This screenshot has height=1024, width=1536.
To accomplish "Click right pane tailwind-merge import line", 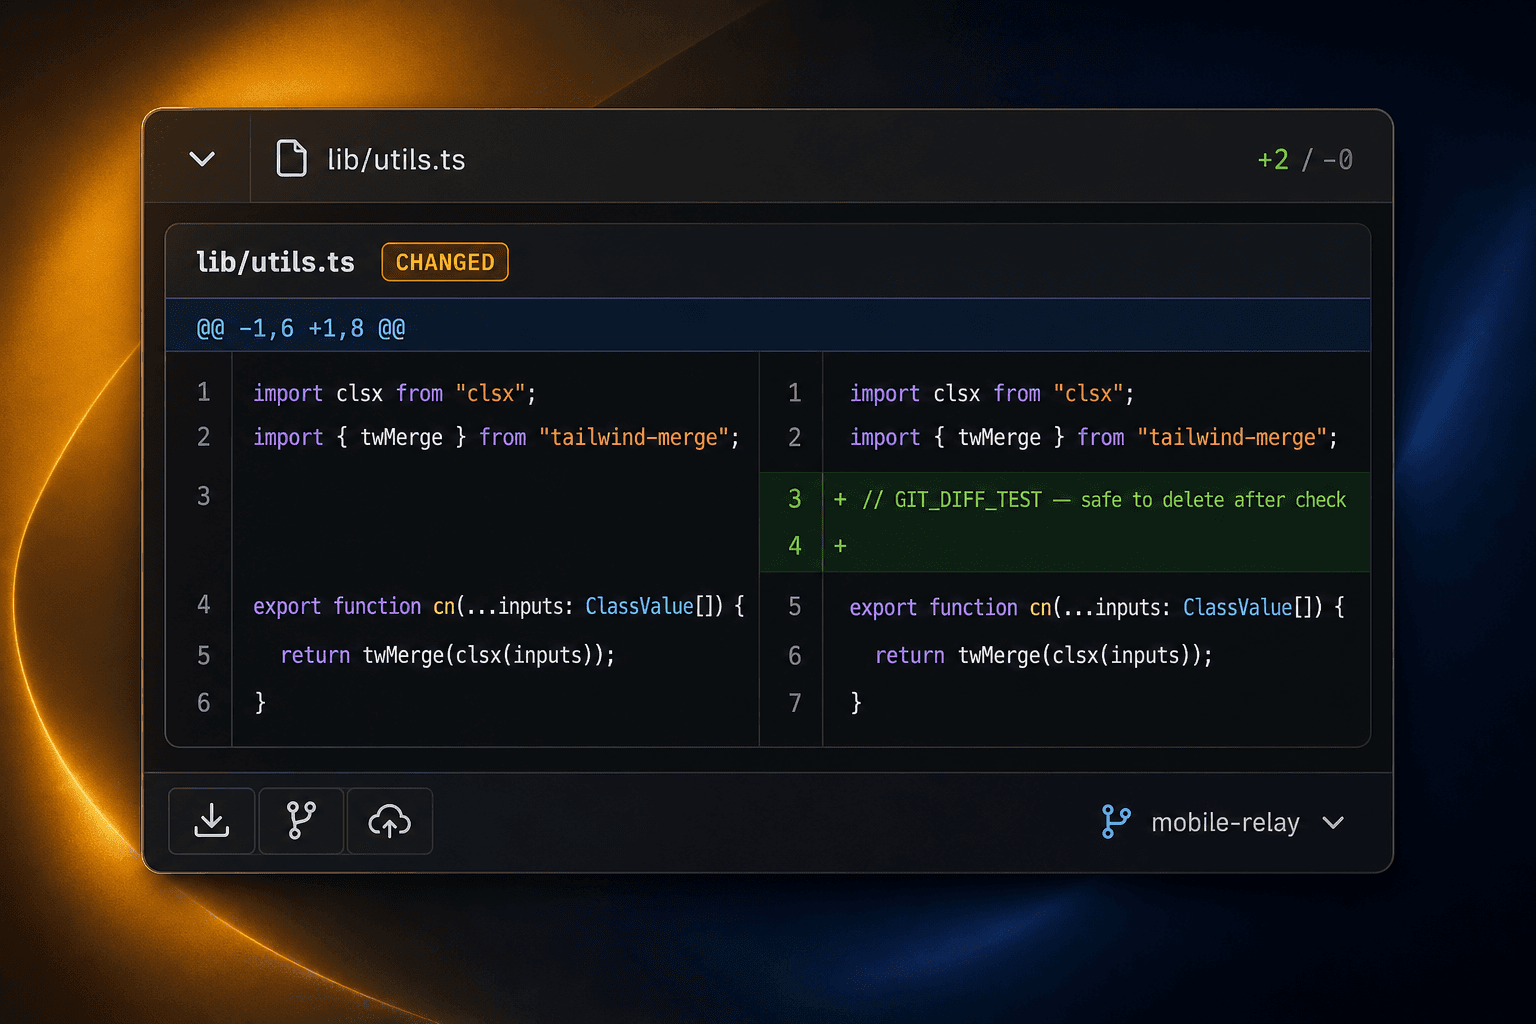I will pyautogui.click(x=1094, y=437).
